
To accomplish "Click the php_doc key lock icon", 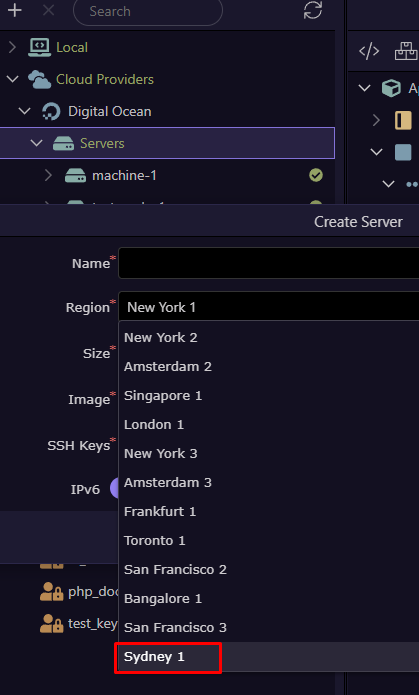I will point(51,592).
